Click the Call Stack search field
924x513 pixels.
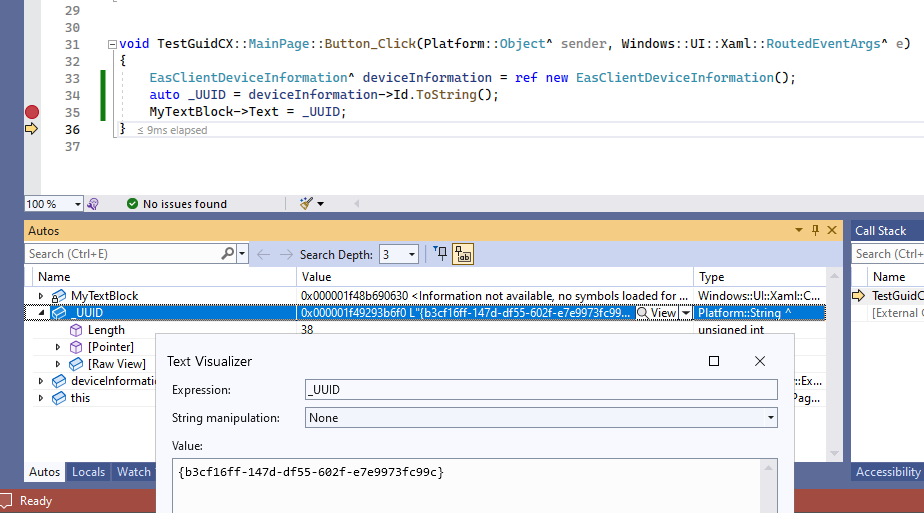pos(888,254)
